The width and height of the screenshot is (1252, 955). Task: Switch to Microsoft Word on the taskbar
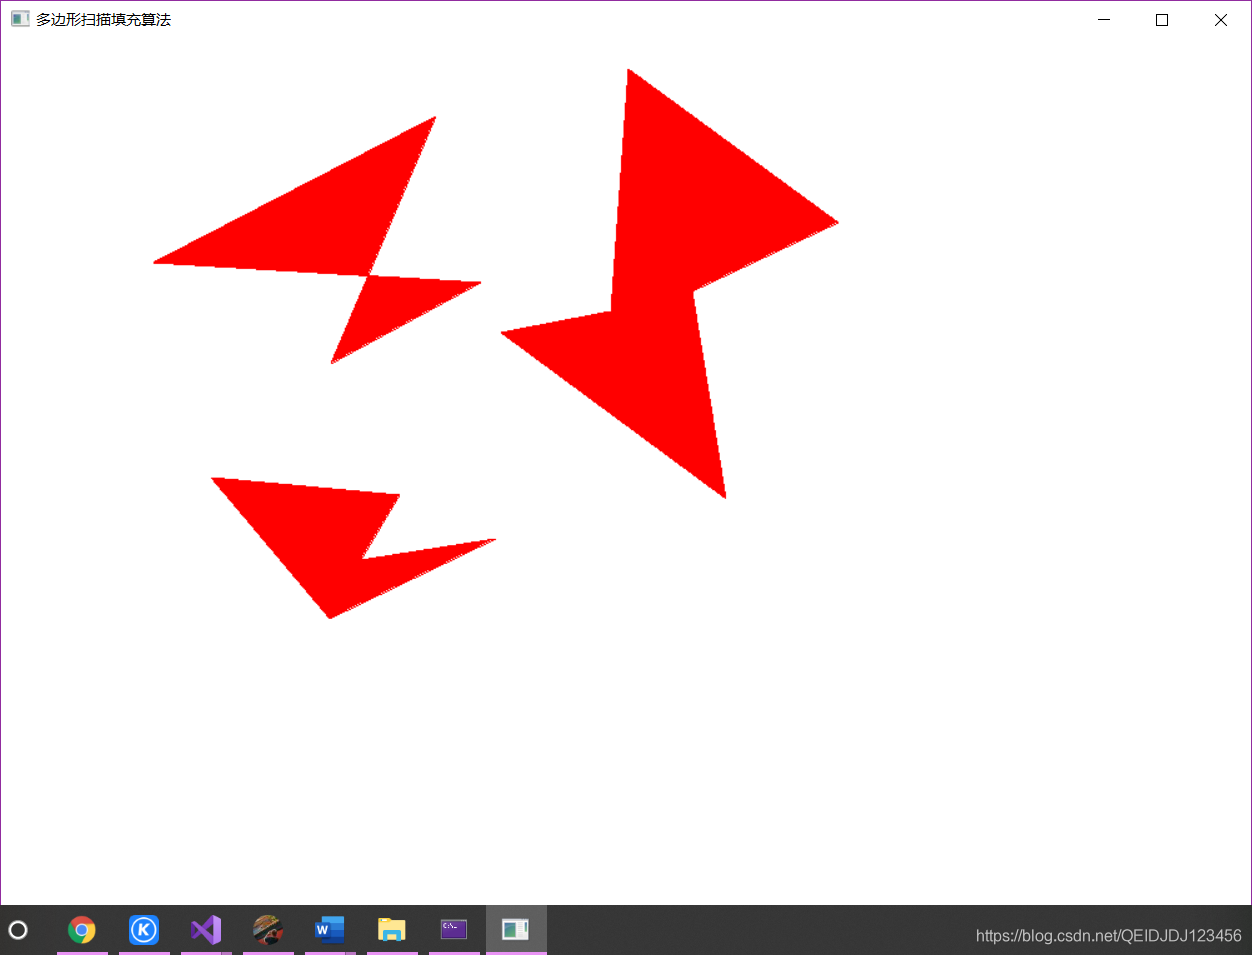pyautogui.click(x=330, y=930)
